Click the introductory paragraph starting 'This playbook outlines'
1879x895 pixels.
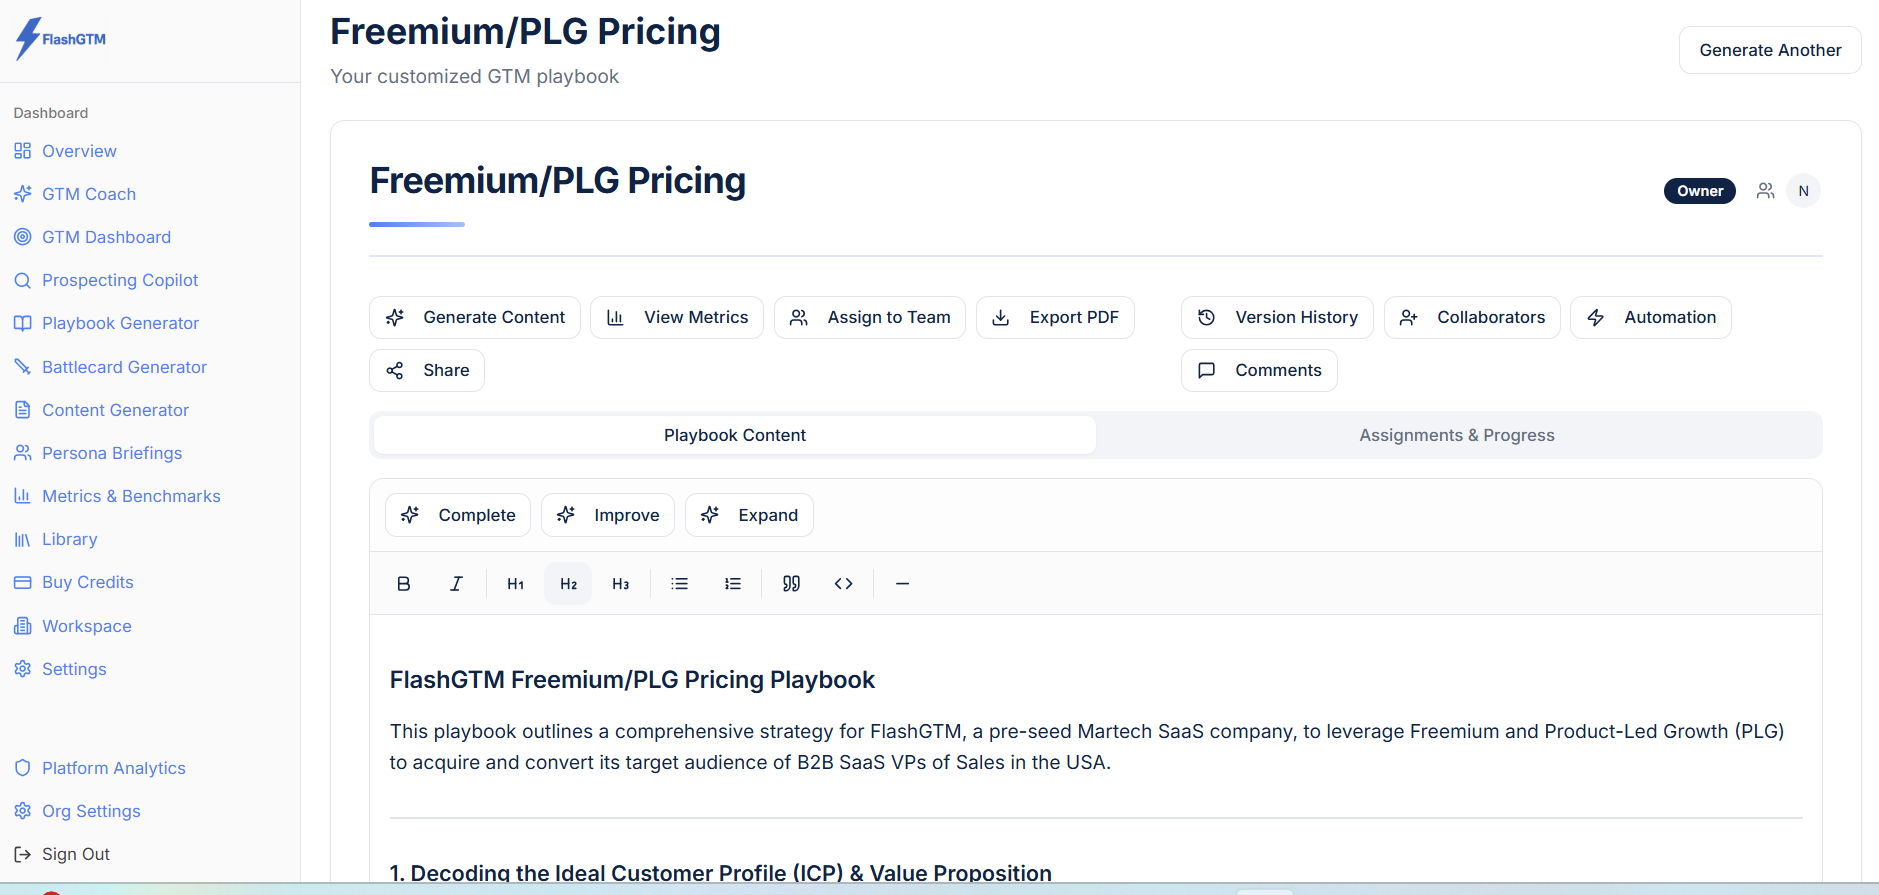pos(1087,747)
